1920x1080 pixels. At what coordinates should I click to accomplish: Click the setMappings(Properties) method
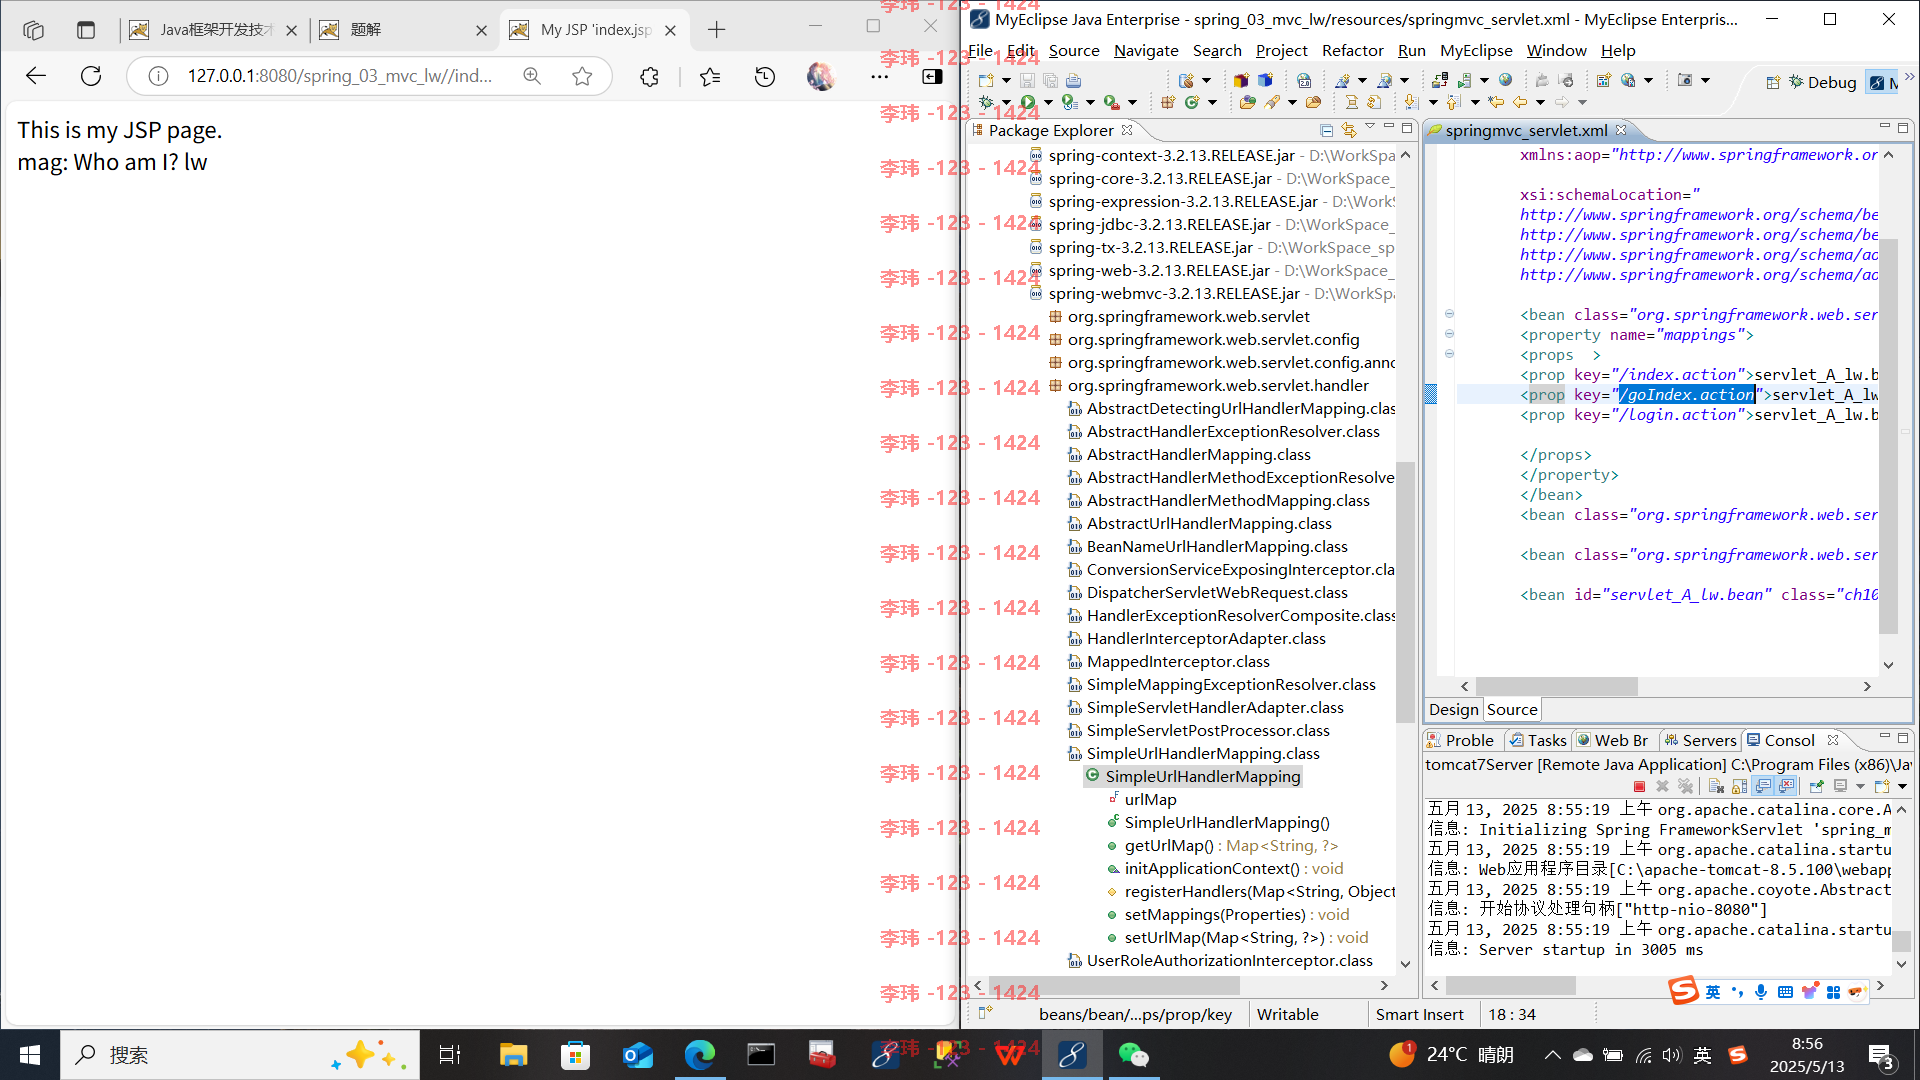click(1228, 914)
